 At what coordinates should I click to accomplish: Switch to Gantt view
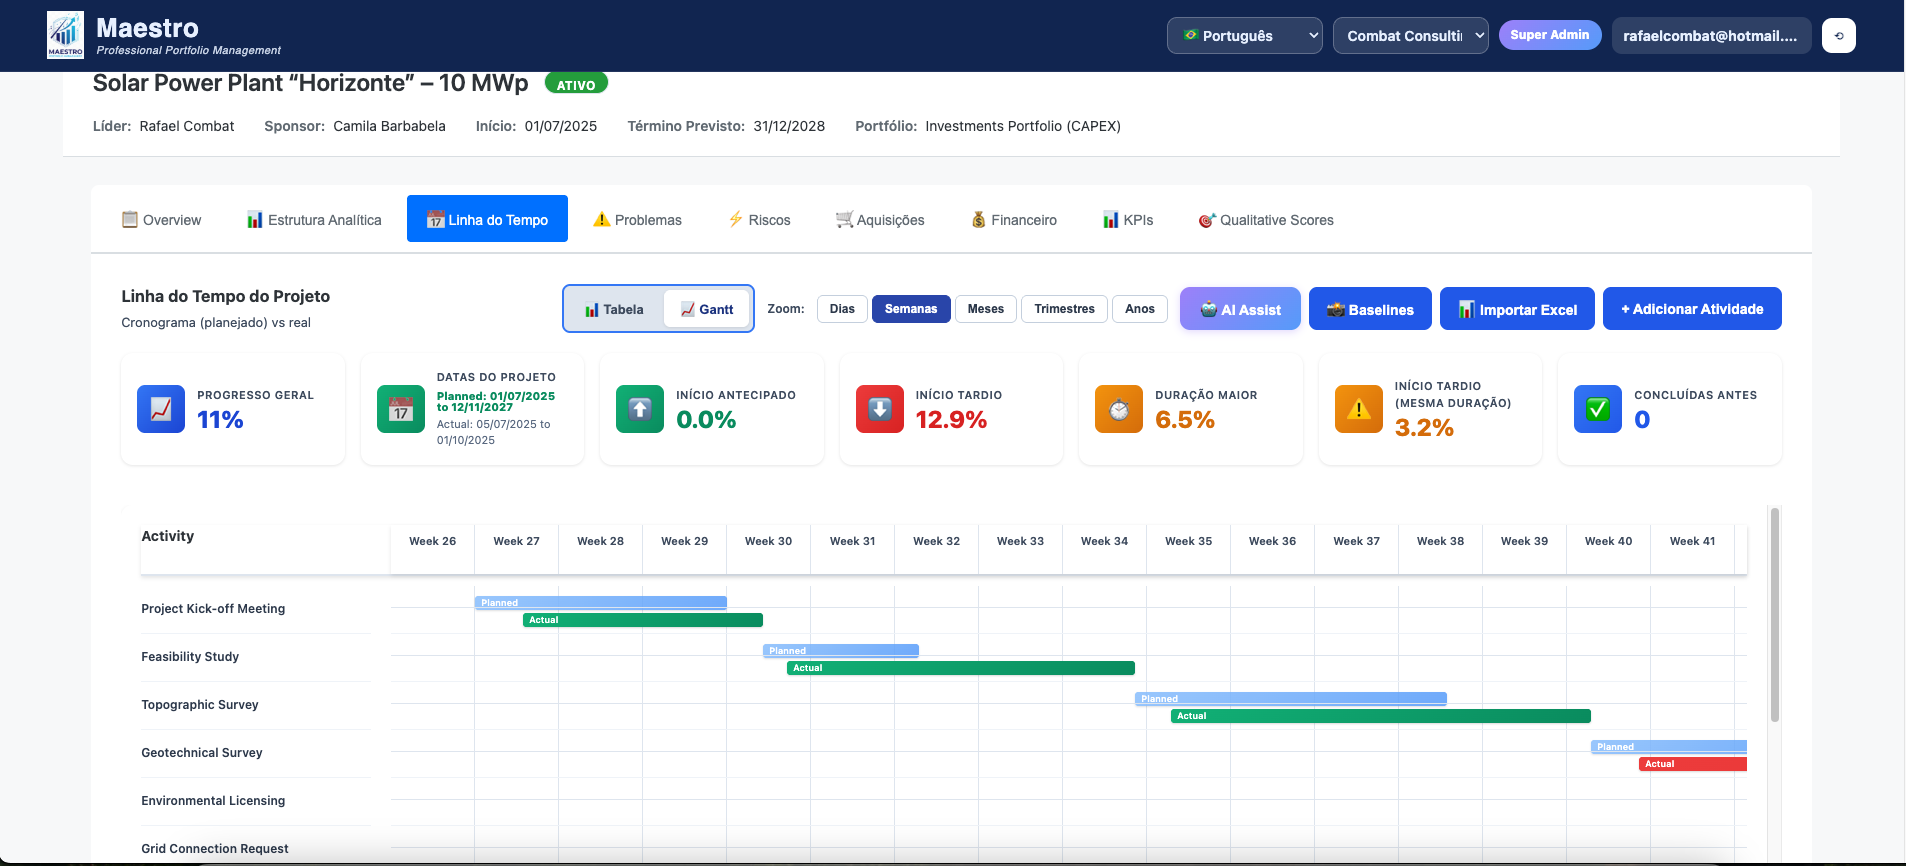(x=707, y=309)
